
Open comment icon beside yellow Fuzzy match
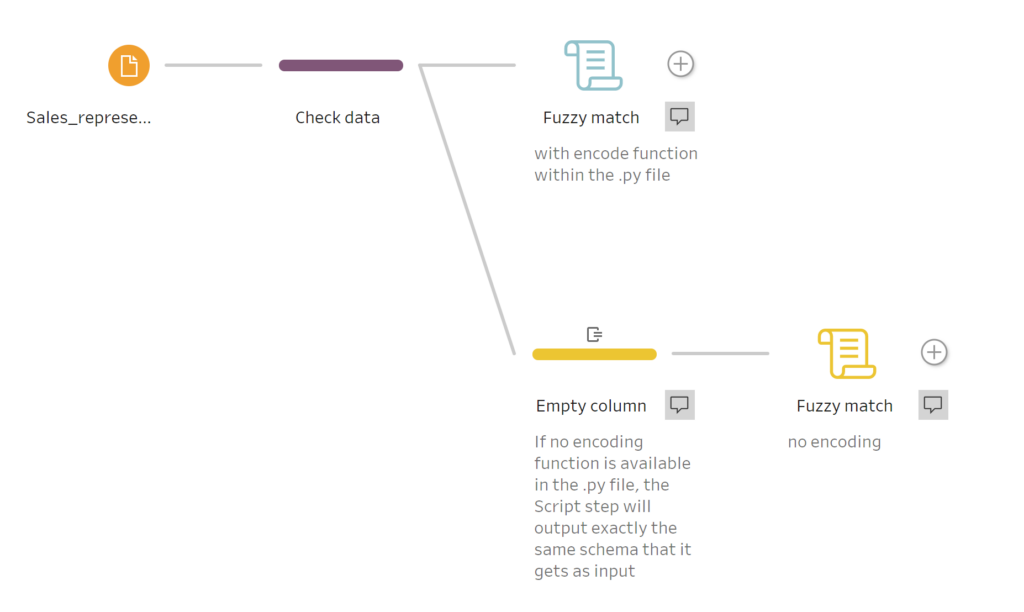coord(933,405)
